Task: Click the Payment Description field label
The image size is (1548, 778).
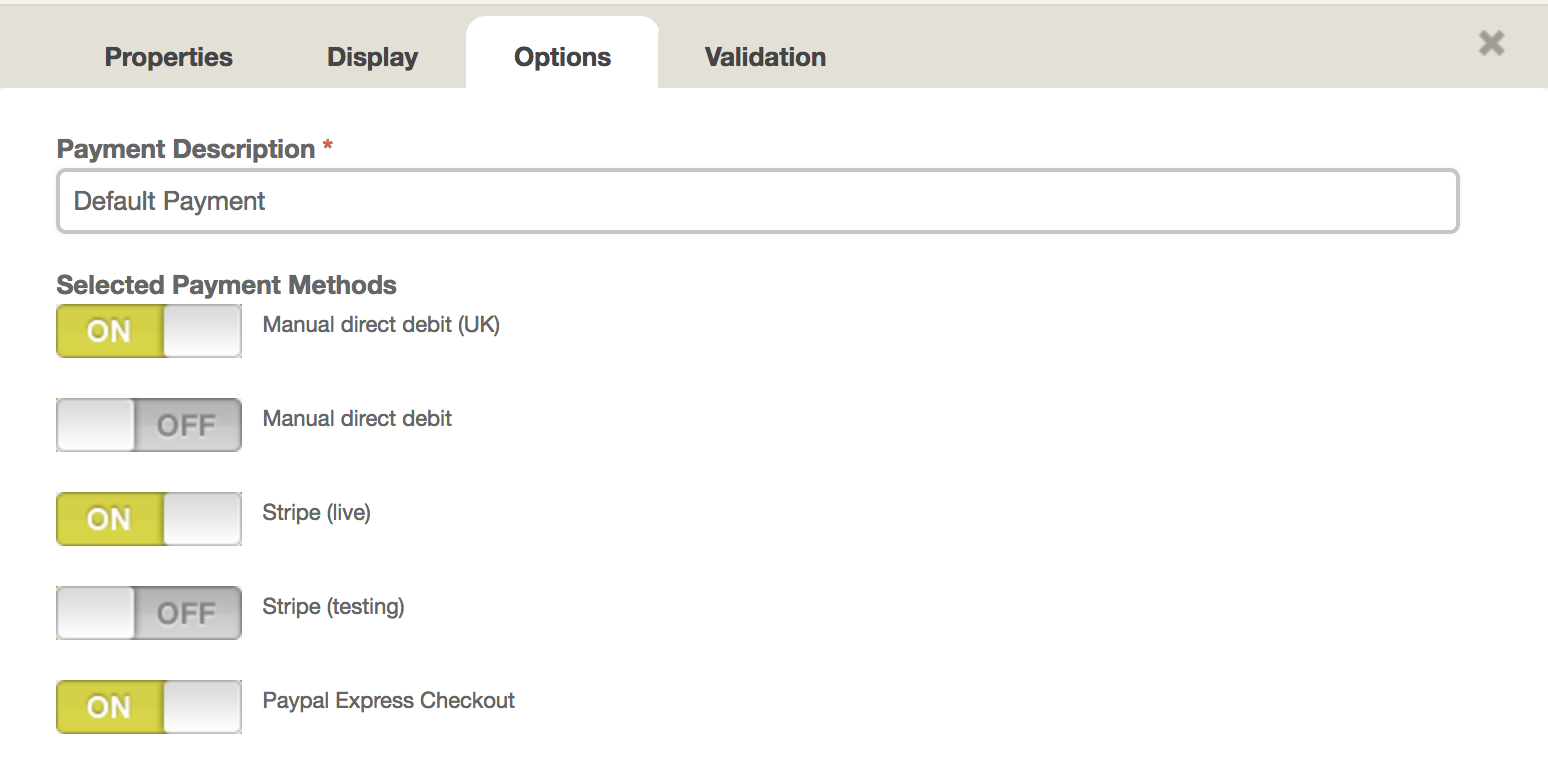Action: tap(186, 149)
